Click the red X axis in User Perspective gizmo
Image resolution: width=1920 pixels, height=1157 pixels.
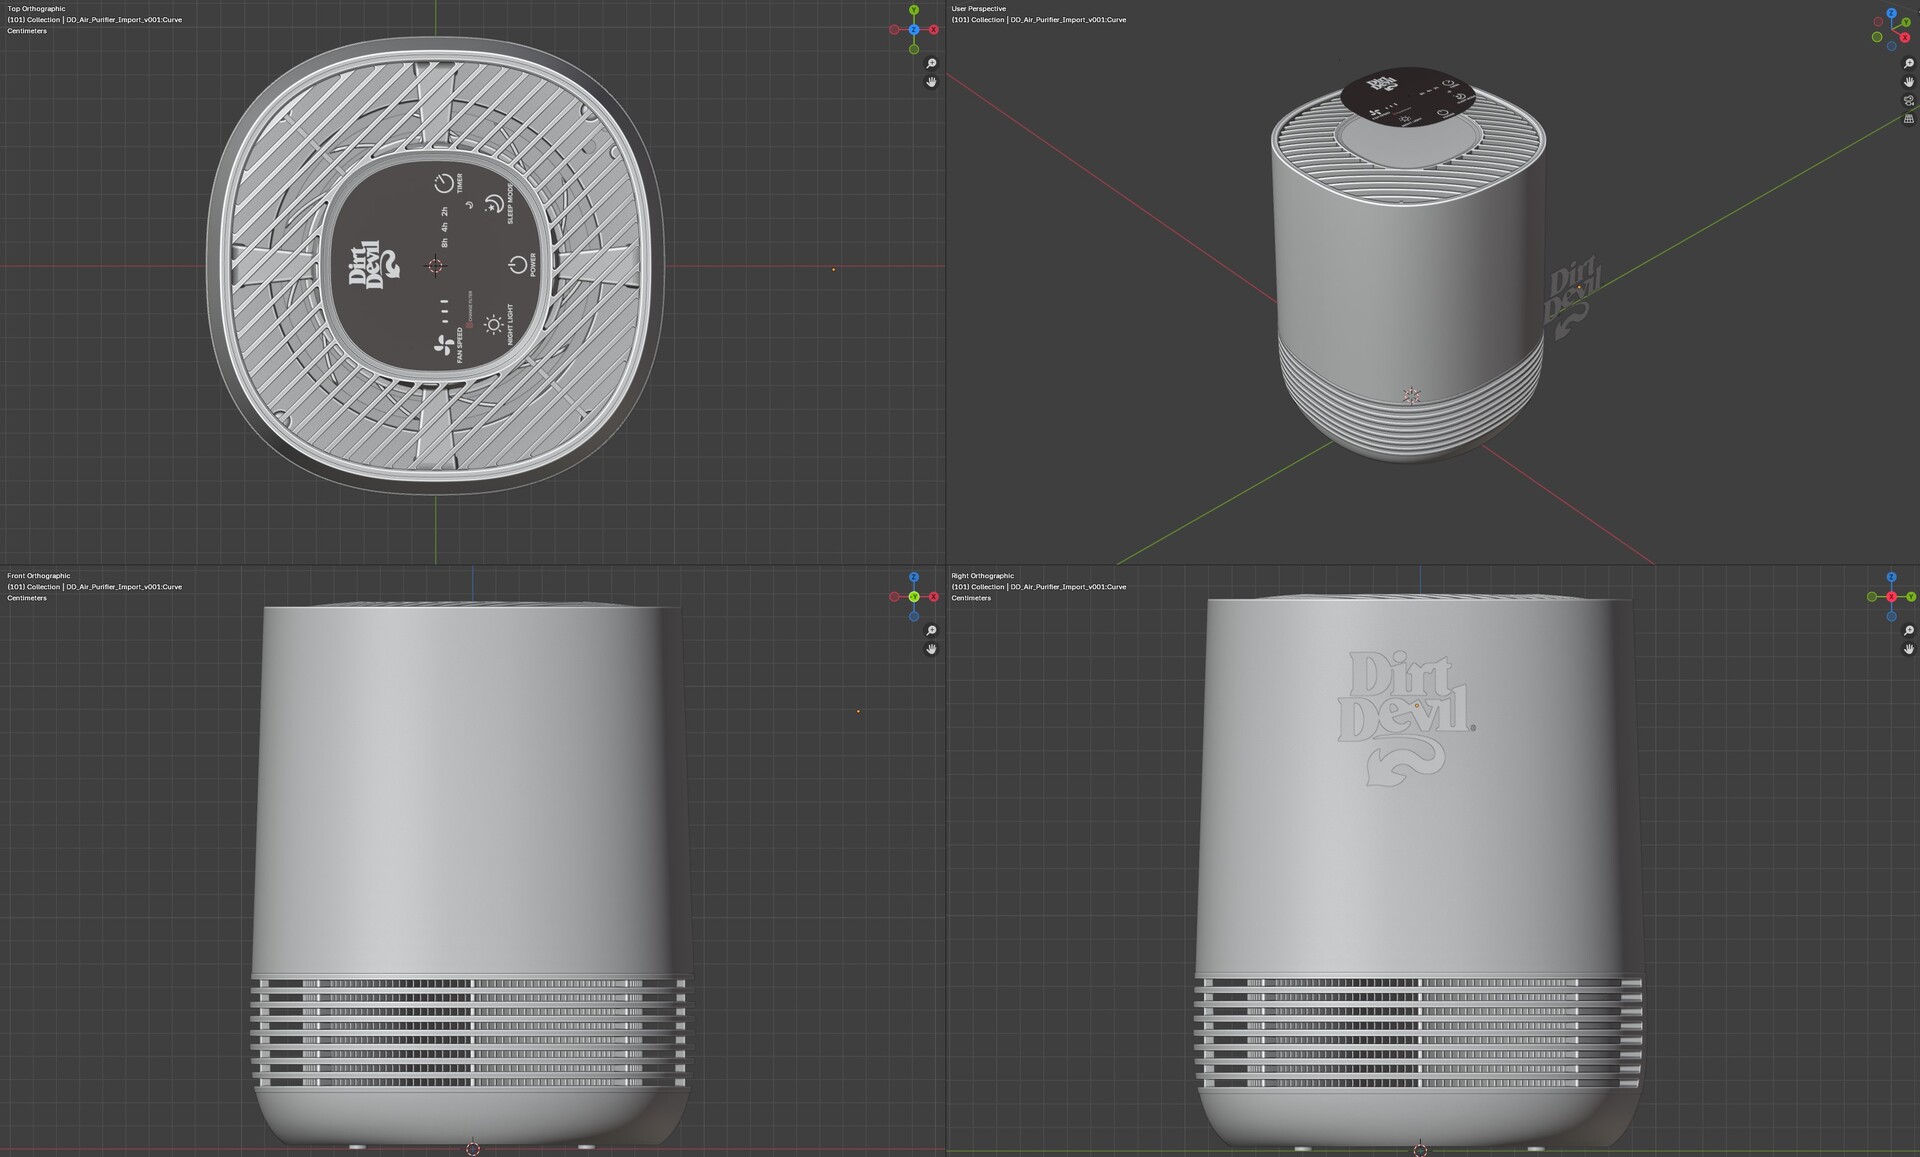click(x=1906, y=37)
